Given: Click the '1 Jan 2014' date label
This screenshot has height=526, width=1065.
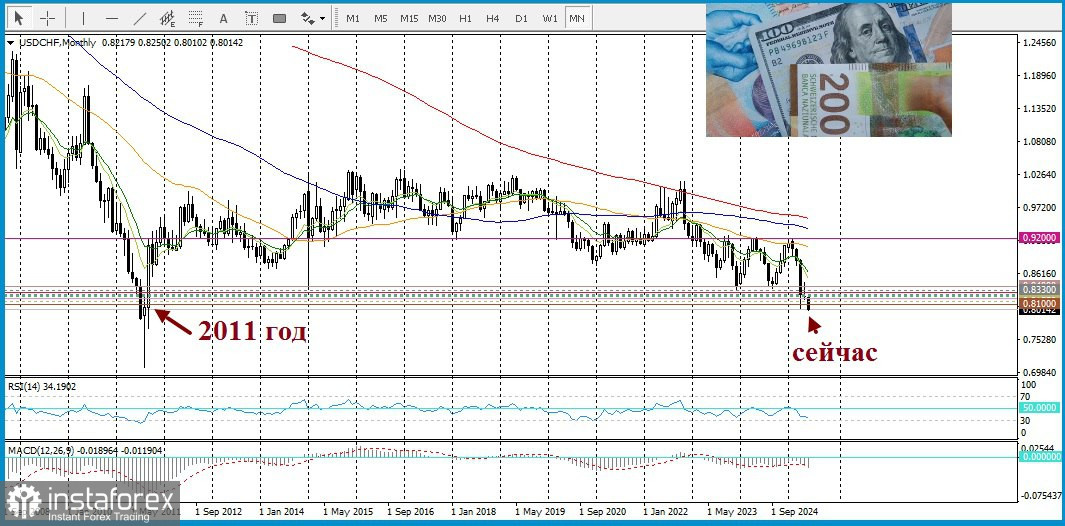Looking at the screenshot, I should 283,511.
